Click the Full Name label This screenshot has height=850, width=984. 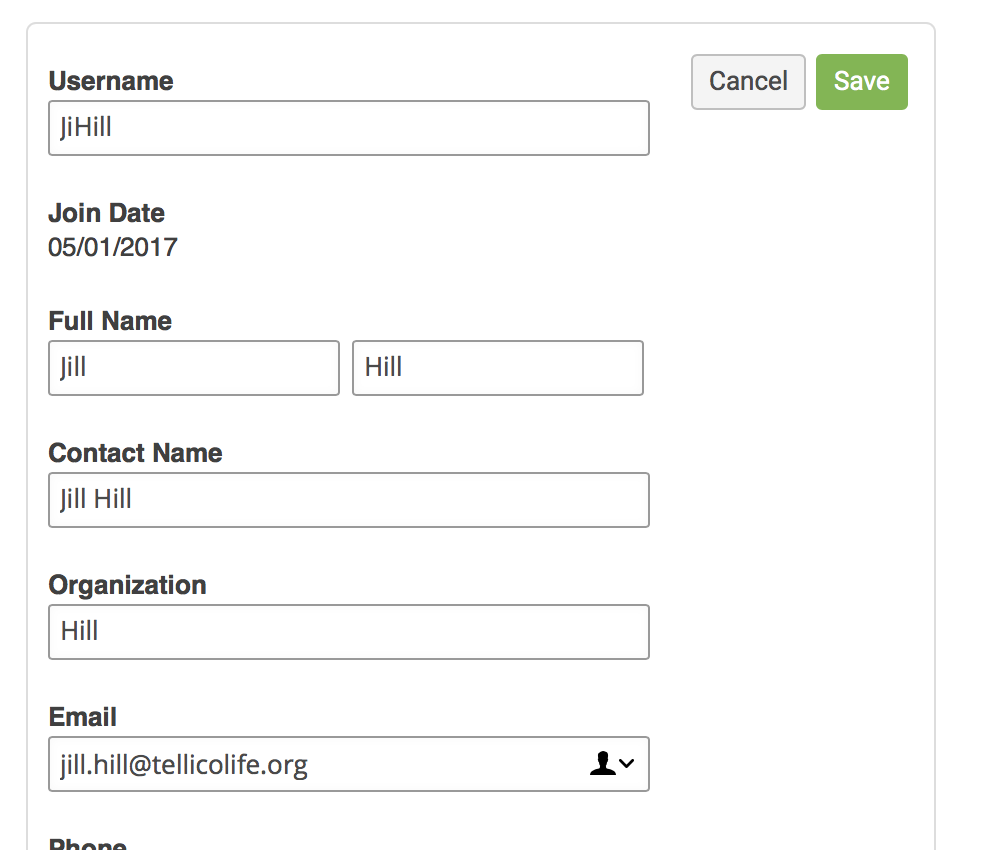tap(110, 321)
